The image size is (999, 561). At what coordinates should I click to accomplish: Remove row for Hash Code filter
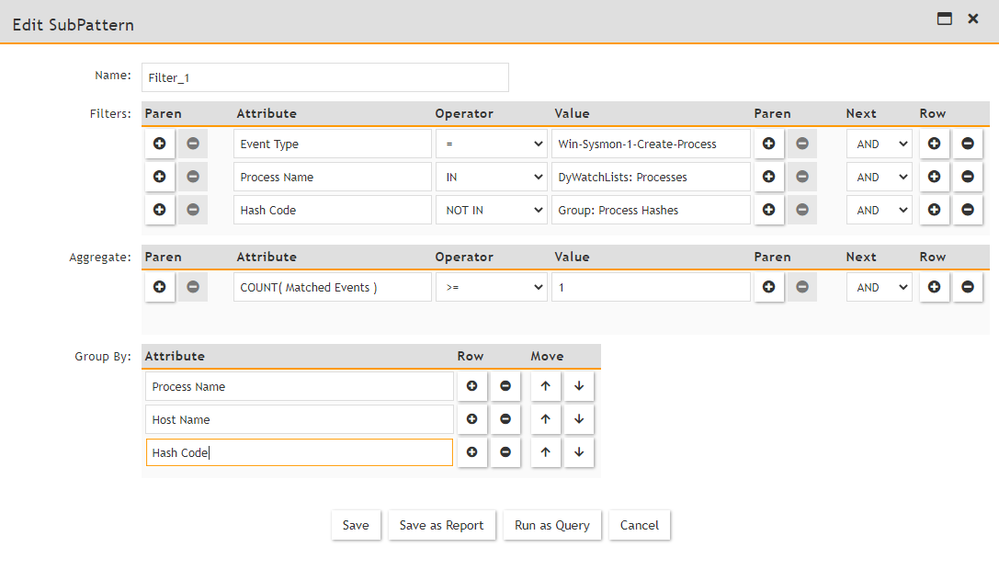967,210
